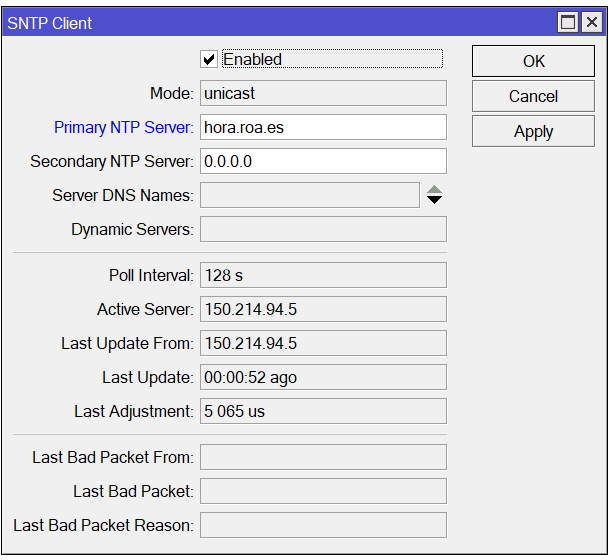Click the Dynamic Servers field
Image resolution: width=614 pixels, height=560 pixels.
323,229
